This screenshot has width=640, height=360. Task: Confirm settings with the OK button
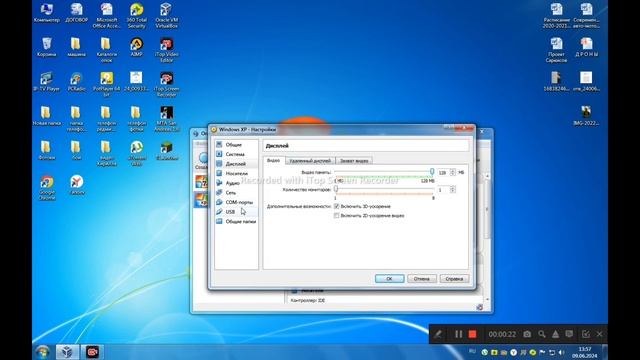389,279
